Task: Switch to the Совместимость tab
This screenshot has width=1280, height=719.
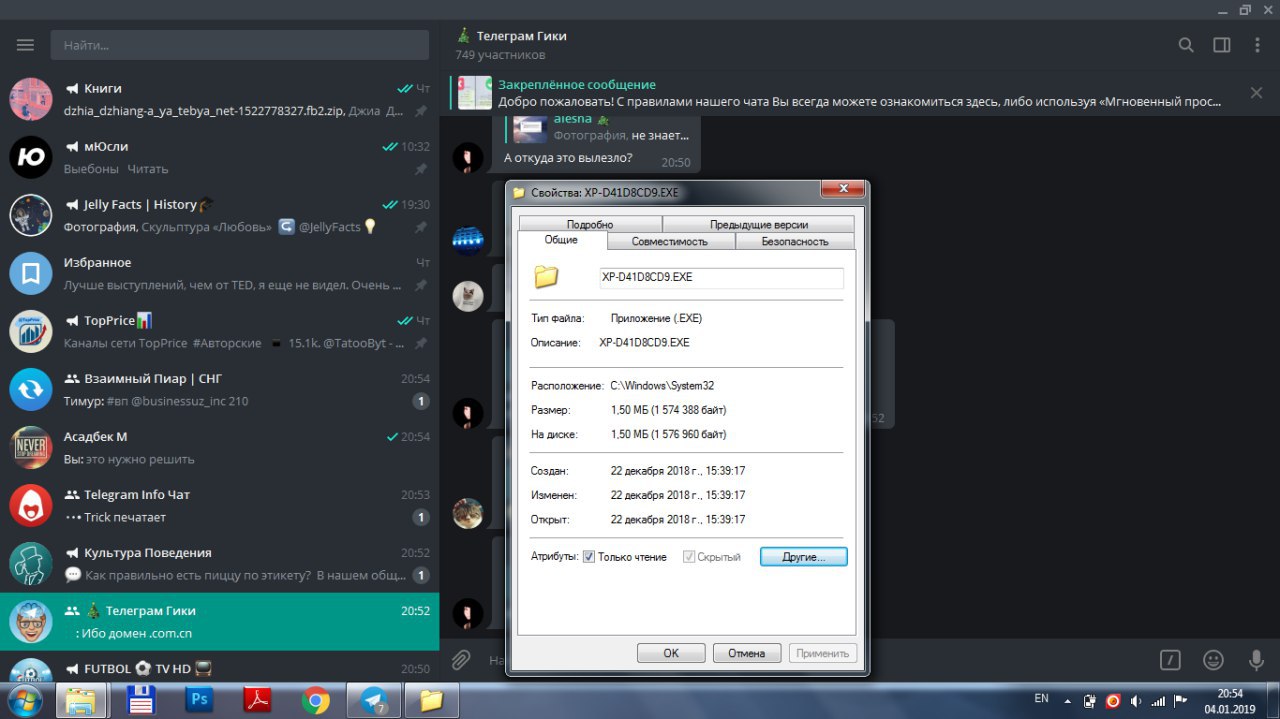Action: (670, 241)
